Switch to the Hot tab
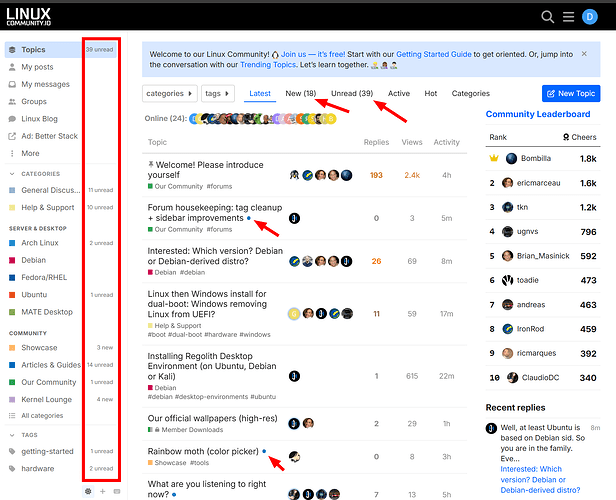This screenshot has height=500, width=616. (x=431, y=93)
